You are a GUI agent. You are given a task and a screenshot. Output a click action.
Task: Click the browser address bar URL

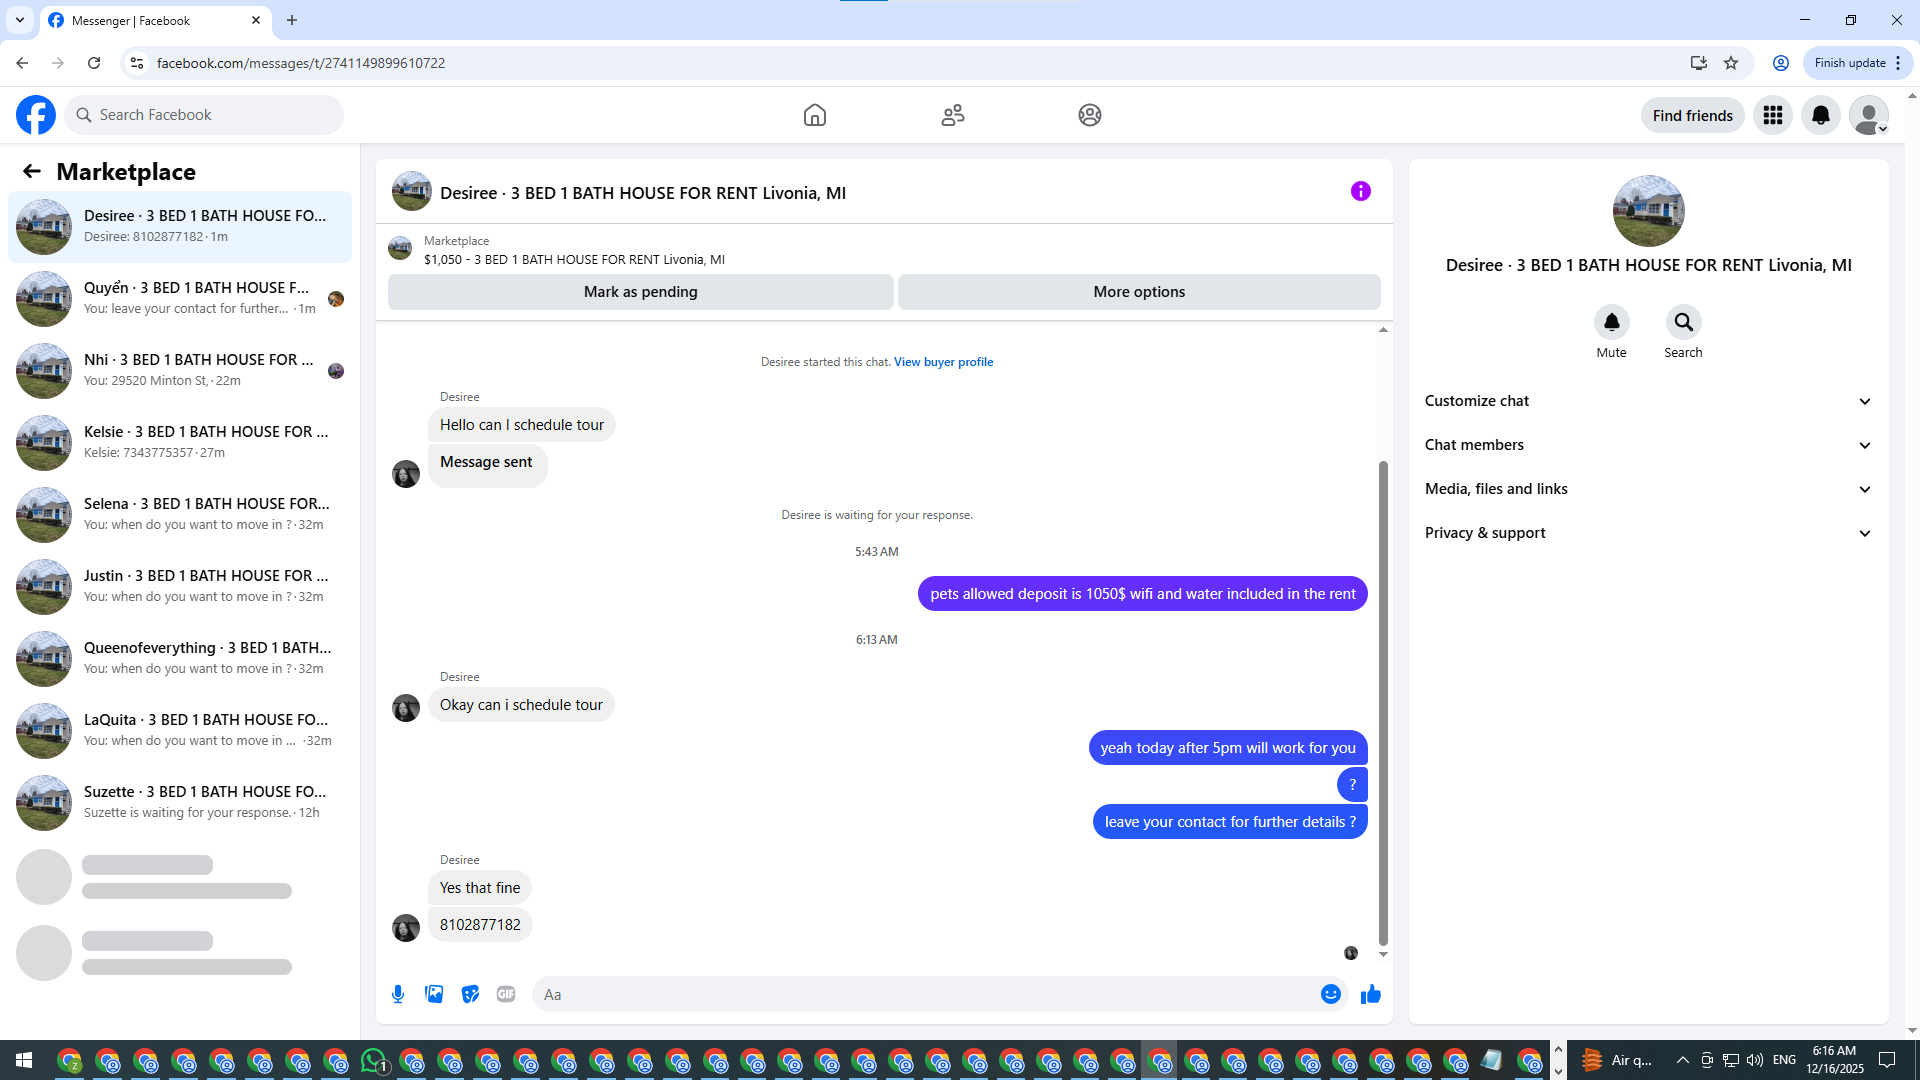[x=301, y=63]
